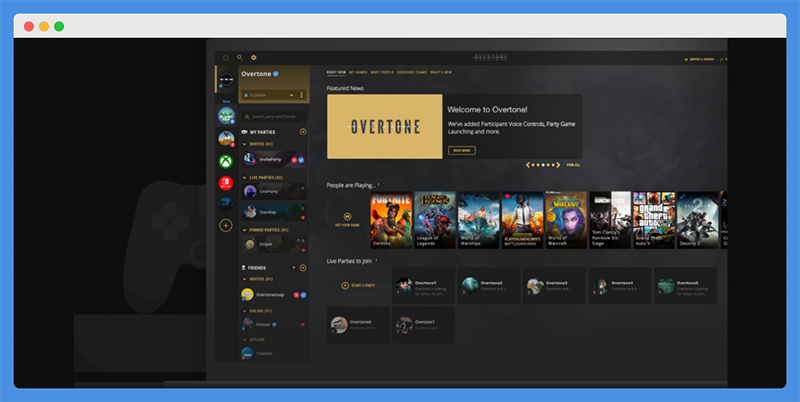Open the LiveParty party row

point(274,191)
